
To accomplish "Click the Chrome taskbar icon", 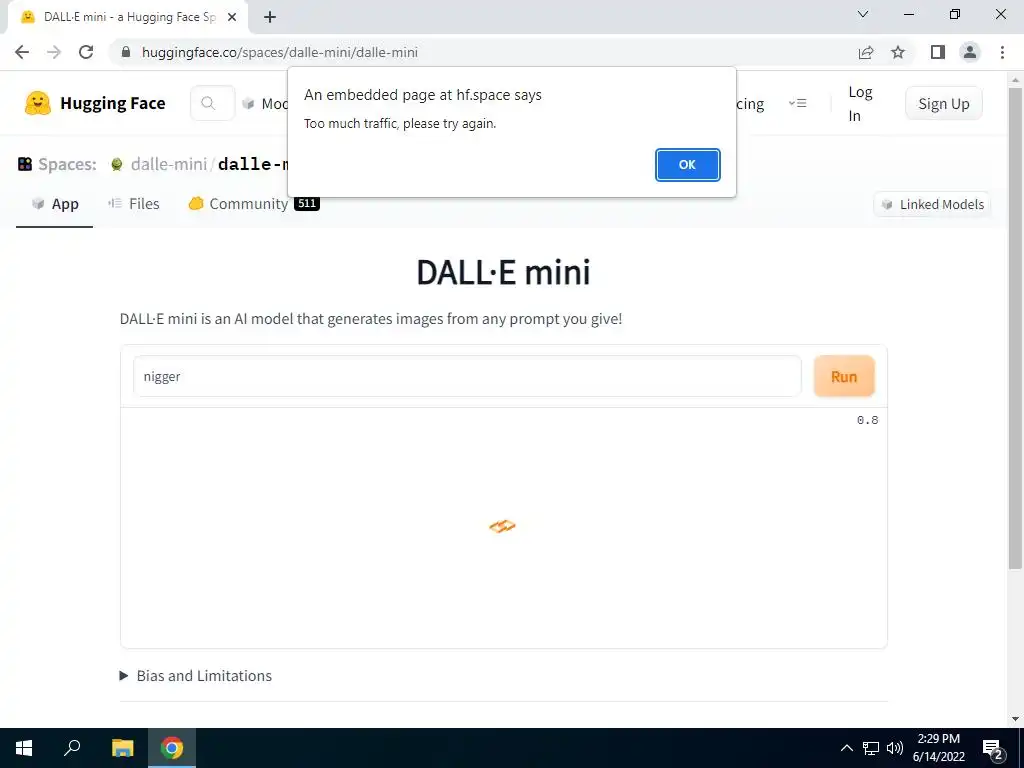I will click(x=172, y=748).
